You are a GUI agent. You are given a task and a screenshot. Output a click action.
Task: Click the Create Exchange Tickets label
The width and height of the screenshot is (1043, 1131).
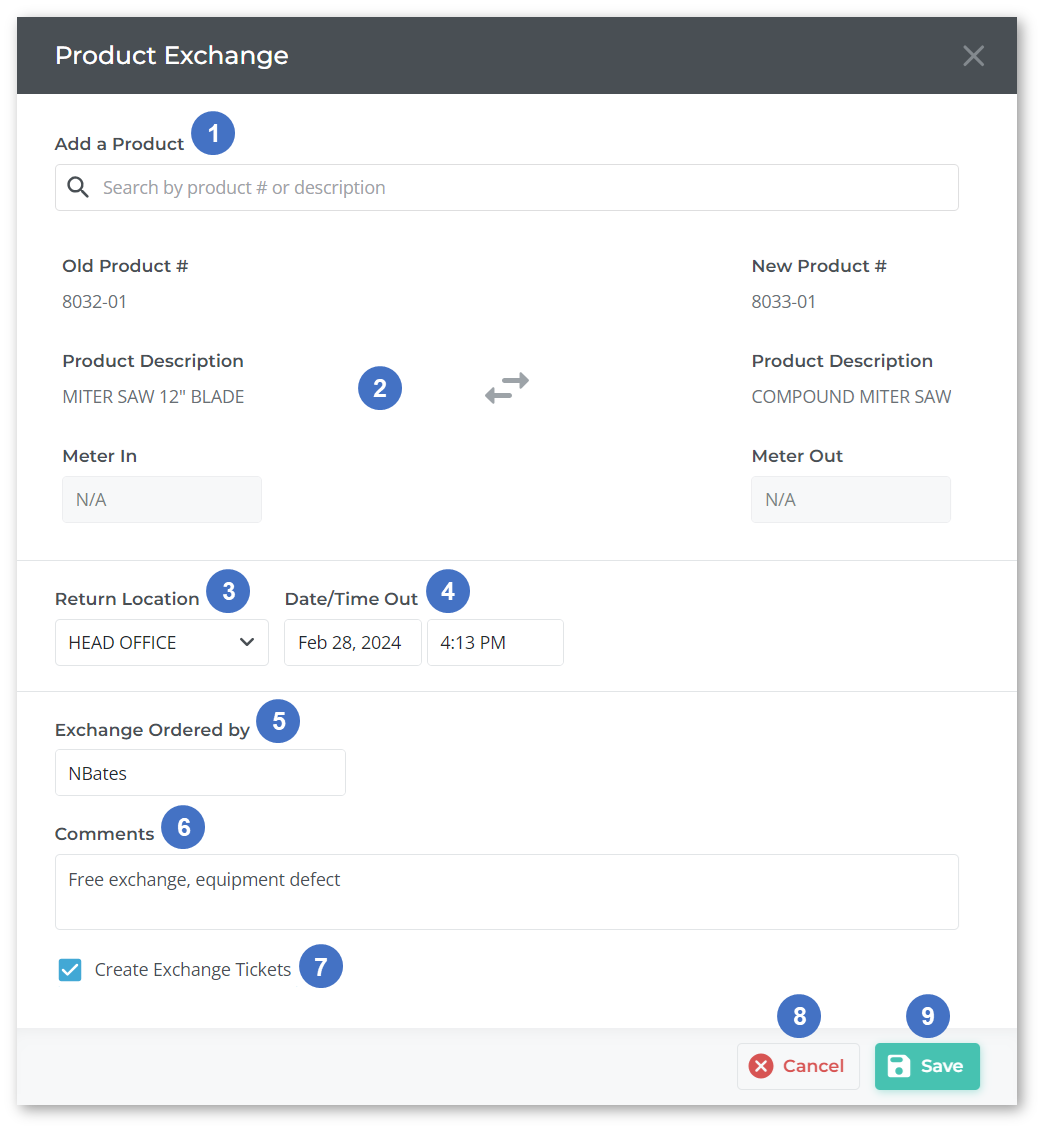[193, 969]
